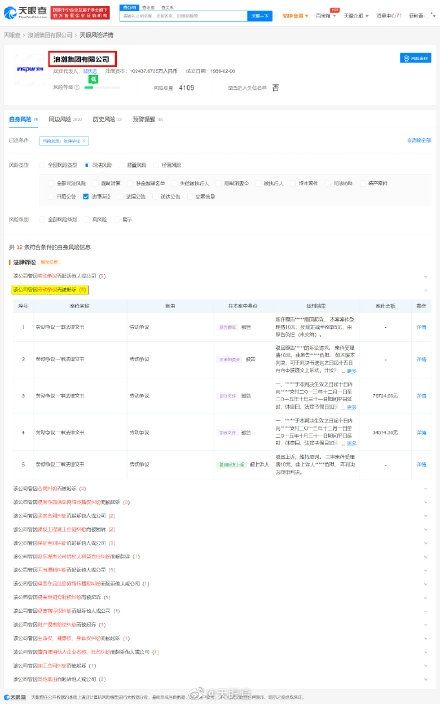Expand the 合同纠纷而被起诉 (3) row
The width and height of the screenshot is (440, 704).
(x=219, y=488)
